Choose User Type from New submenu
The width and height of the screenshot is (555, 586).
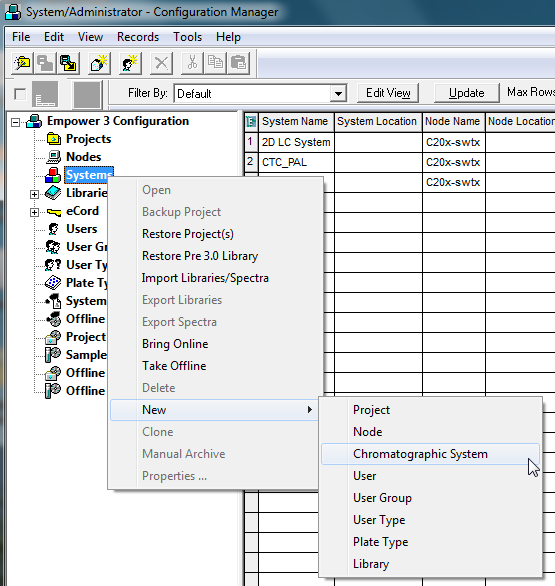[430, 520]
